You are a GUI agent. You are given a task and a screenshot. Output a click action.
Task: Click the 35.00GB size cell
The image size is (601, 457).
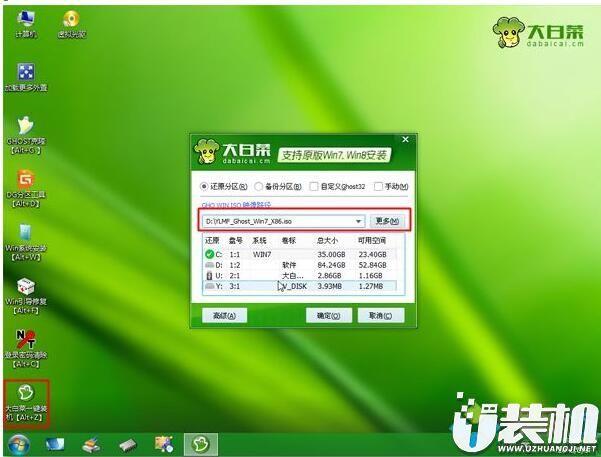(x=331, y=255)
